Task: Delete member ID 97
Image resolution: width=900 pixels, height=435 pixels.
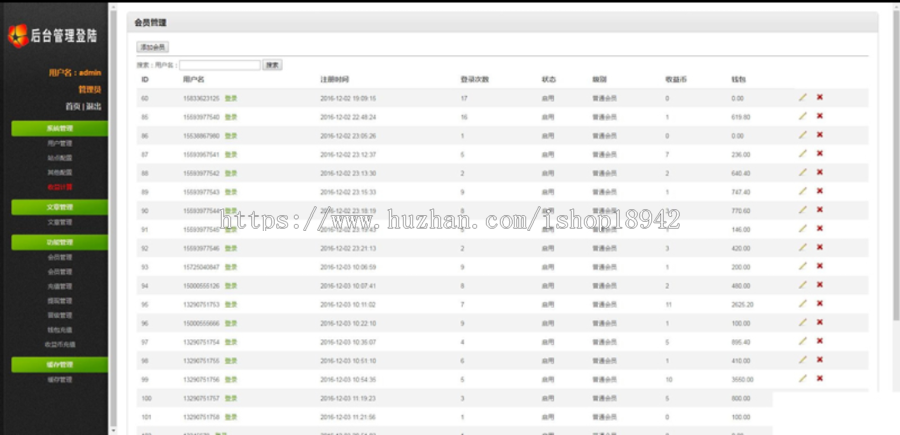Action: (820, 341)
